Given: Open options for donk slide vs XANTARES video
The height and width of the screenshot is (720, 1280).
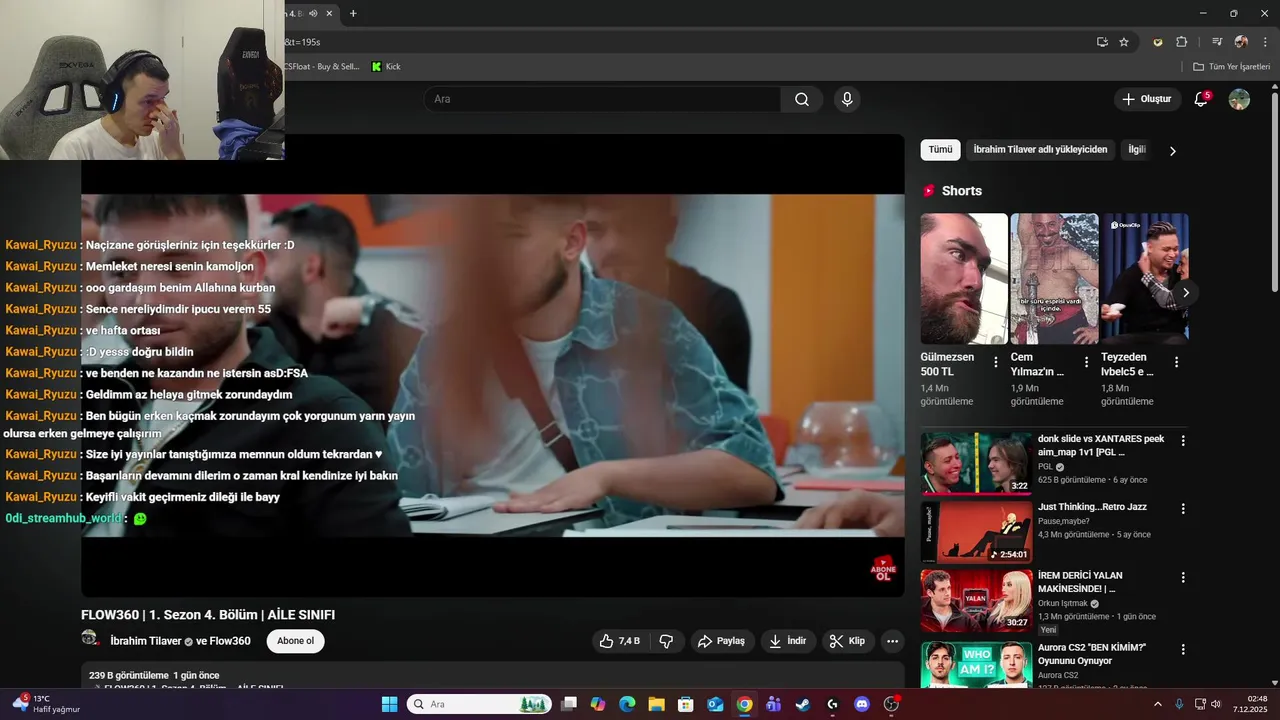Looking at the screenshot, I should (1183, 440).
